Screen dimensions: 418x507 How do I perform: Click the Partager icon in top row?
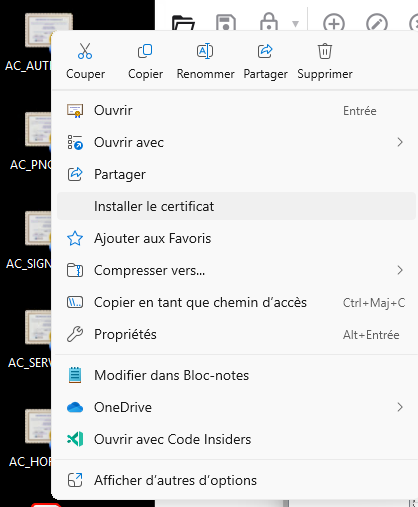(265, 51)
